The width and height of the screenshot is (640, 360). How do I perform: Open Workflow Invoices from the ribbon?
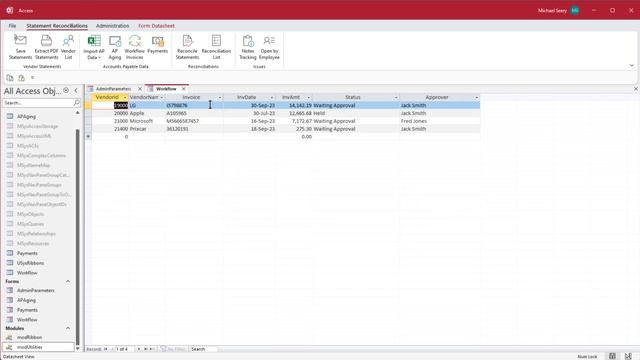point(135,47)
